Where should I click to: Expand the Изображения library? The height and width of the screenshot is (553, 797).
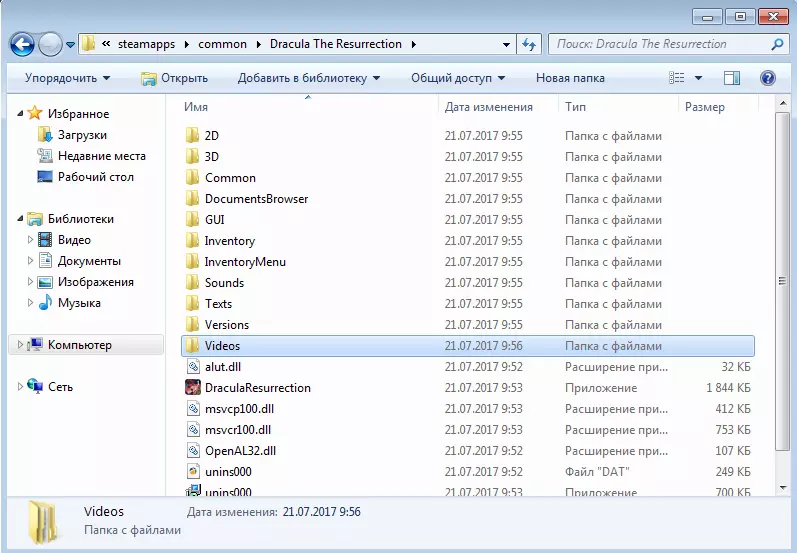(x=30, y=282)
